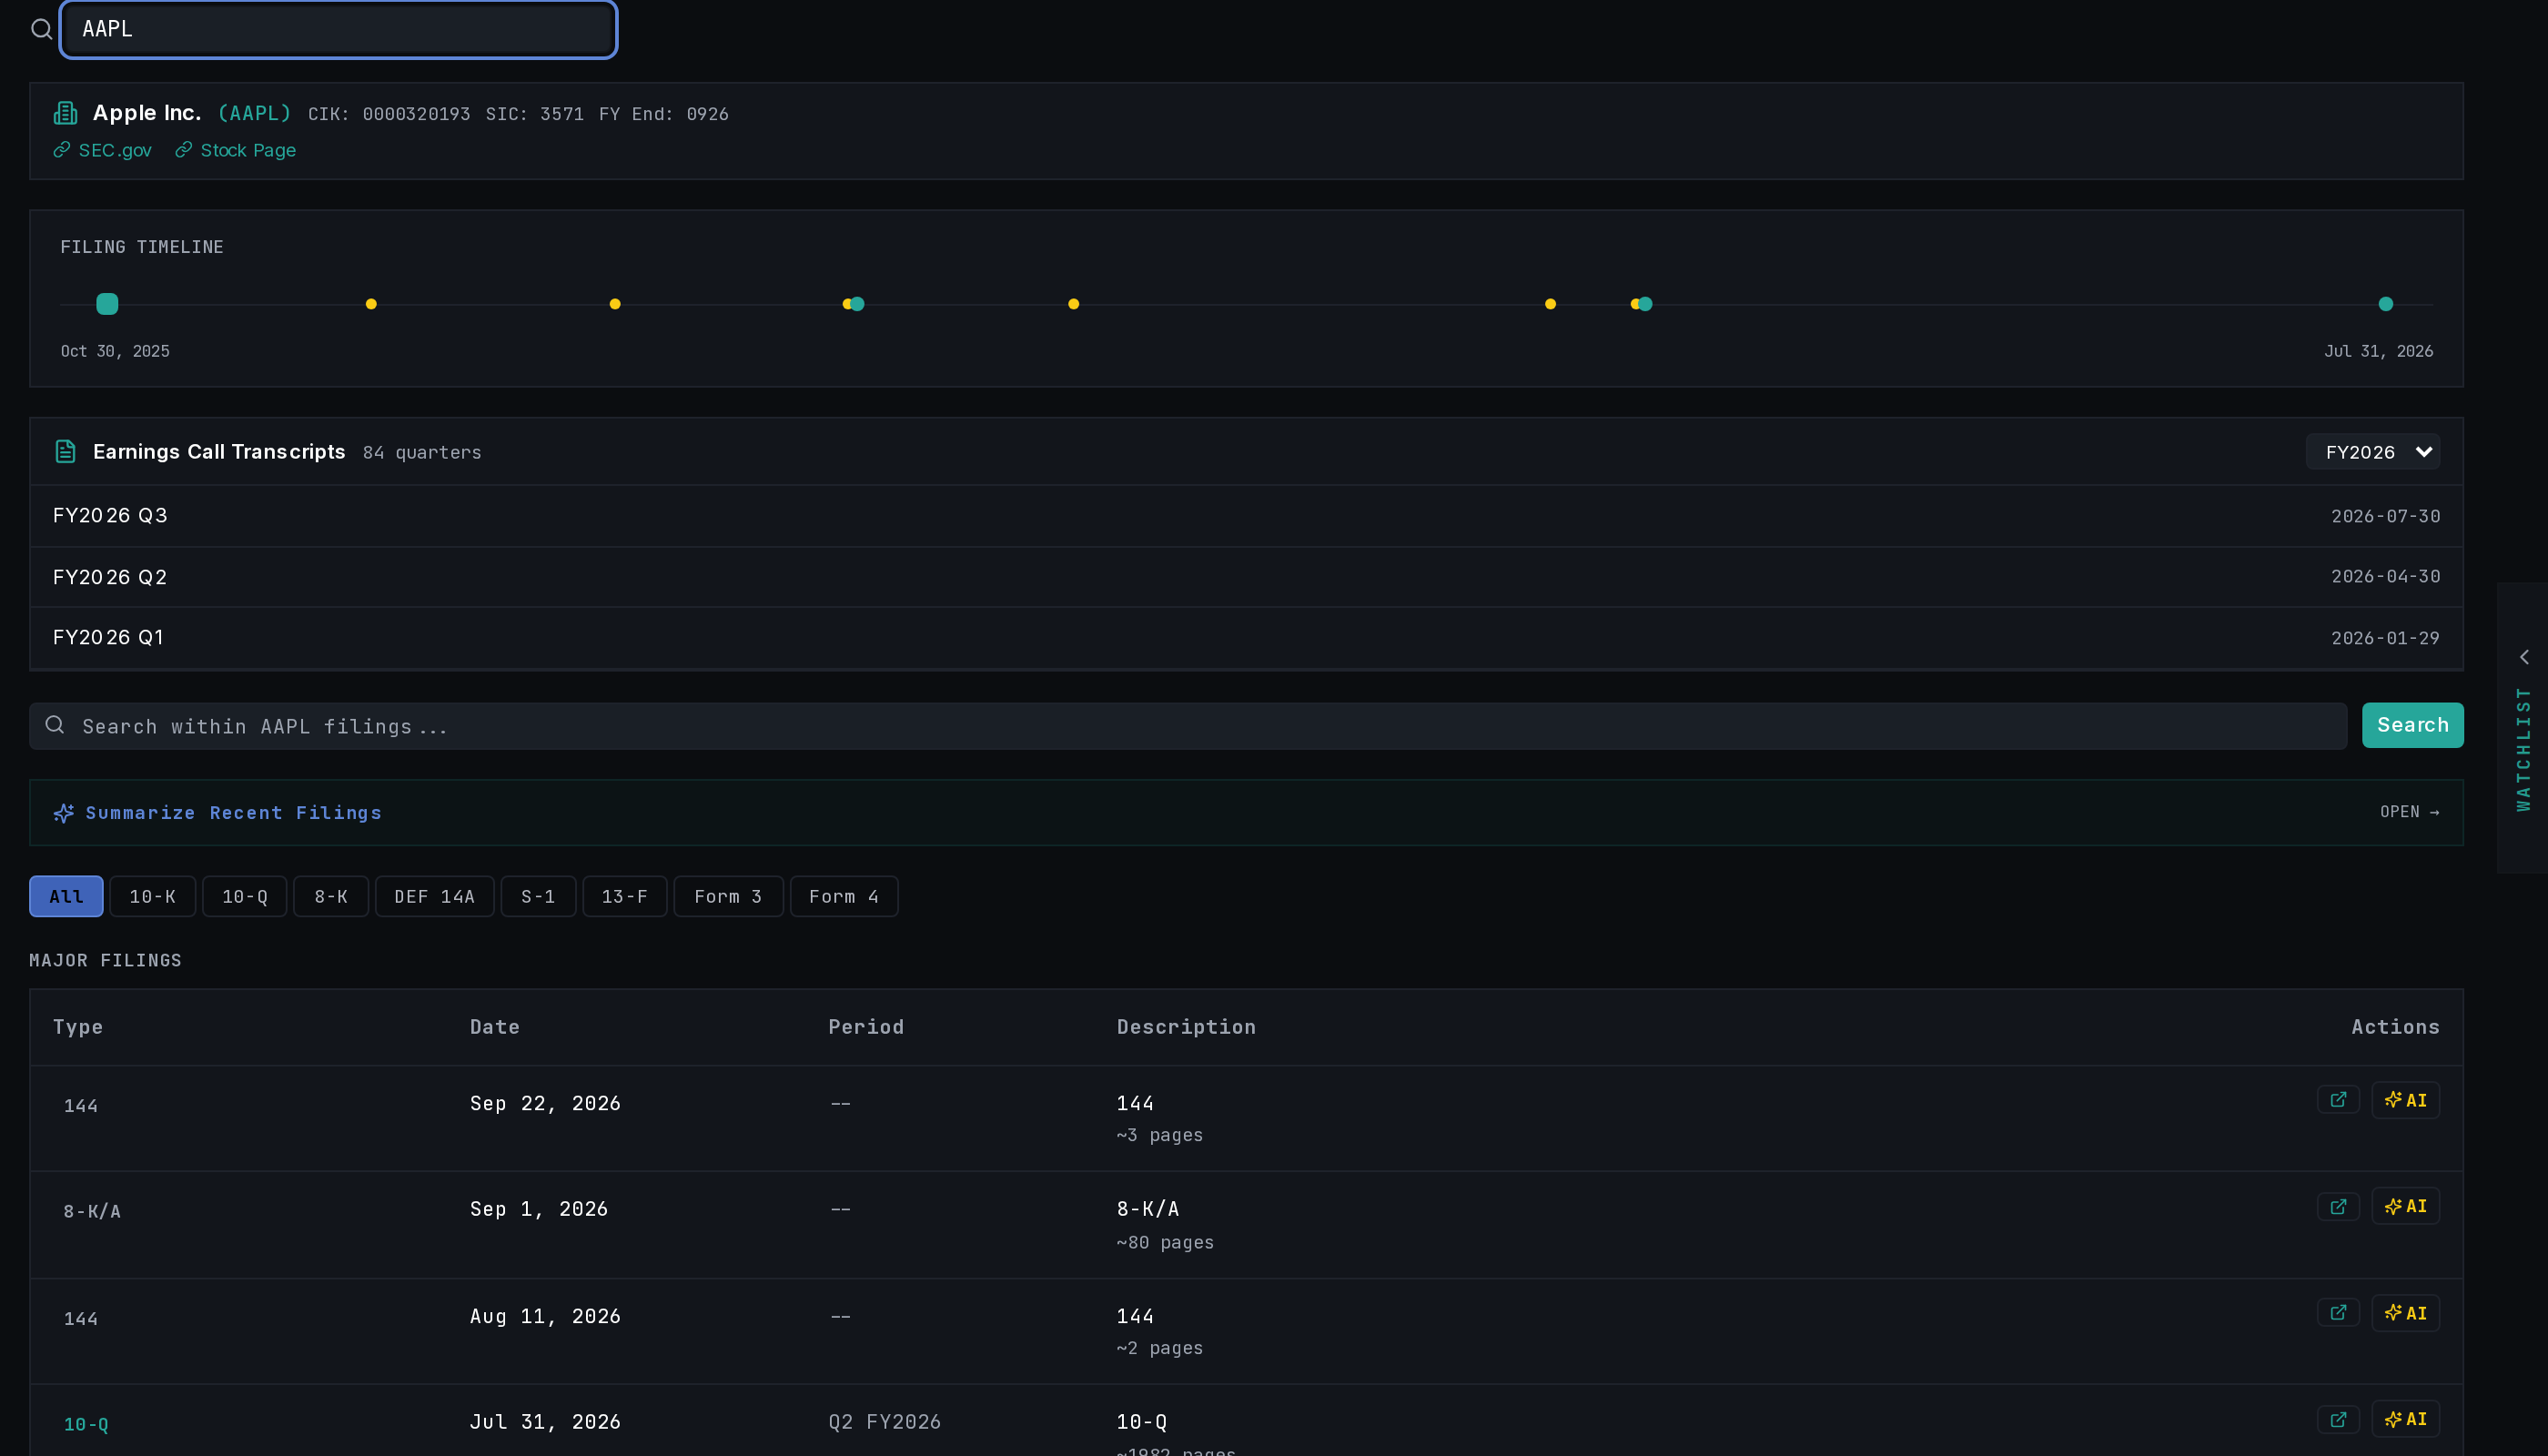Click the (AAPL) ticker label
The width and height of the screenshot is (2548, 1456).
point(254,113)
